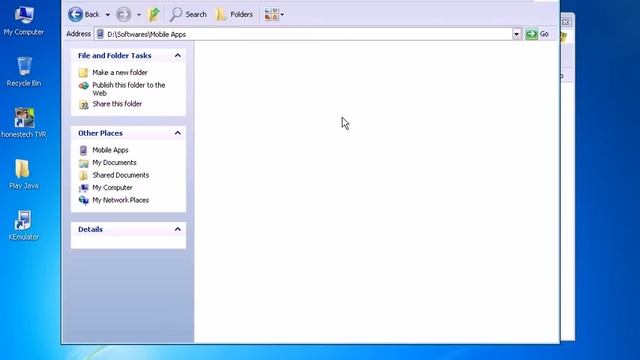This screenshot has width=640, height=360.
Task: Click the address bar folder icon
Action: tap(100, 34)
